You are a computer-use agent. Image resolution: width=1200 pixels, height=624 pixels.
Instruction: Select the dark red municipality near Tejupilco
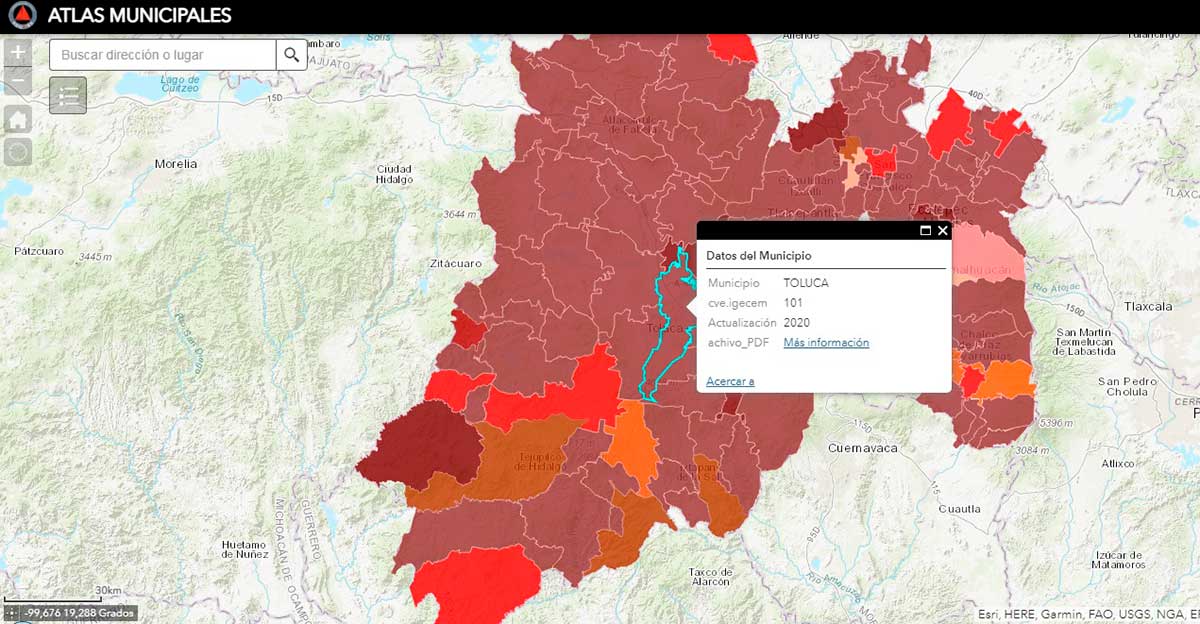[425, 445]
